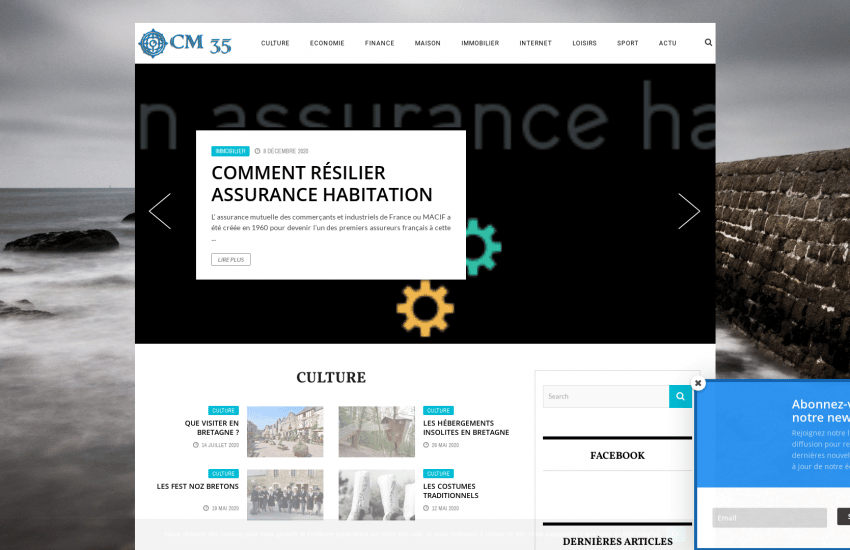This screenshot has height=550, width=850.
Task: Click Culture tag above Fest Noz
Action: click(223, 474)
